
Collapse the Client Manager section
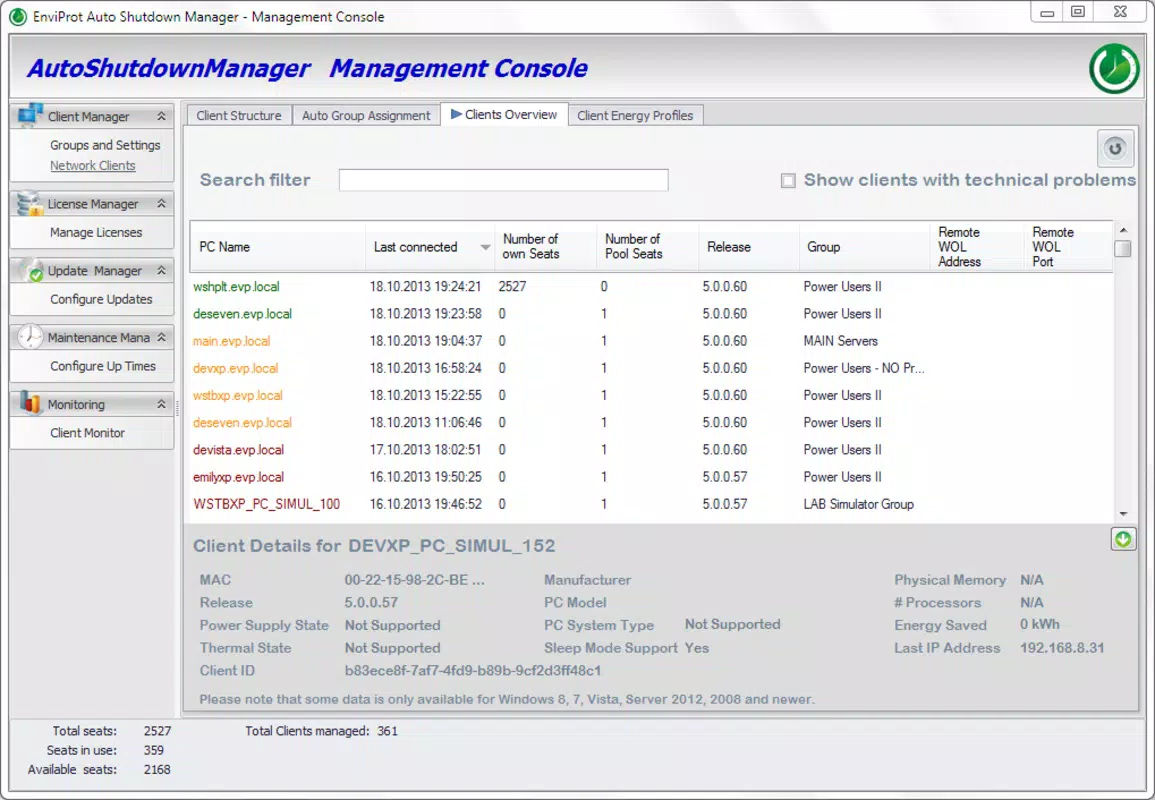[x=161, y=116]
